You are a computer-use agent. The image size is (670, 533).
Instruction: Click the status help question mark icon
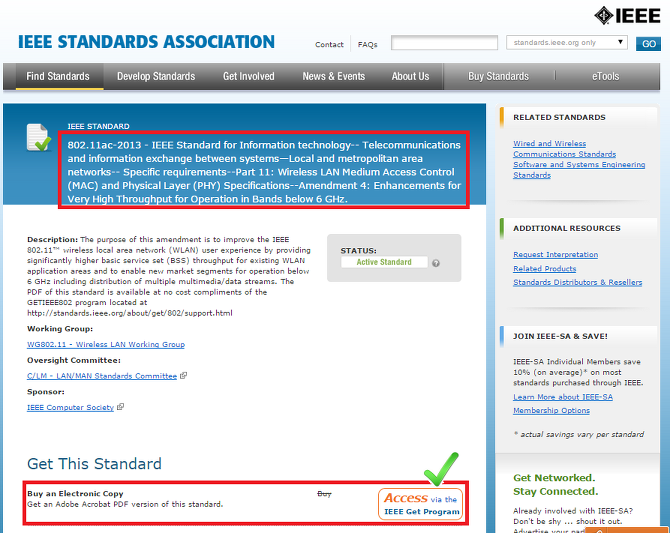click(x=436, y=263)
